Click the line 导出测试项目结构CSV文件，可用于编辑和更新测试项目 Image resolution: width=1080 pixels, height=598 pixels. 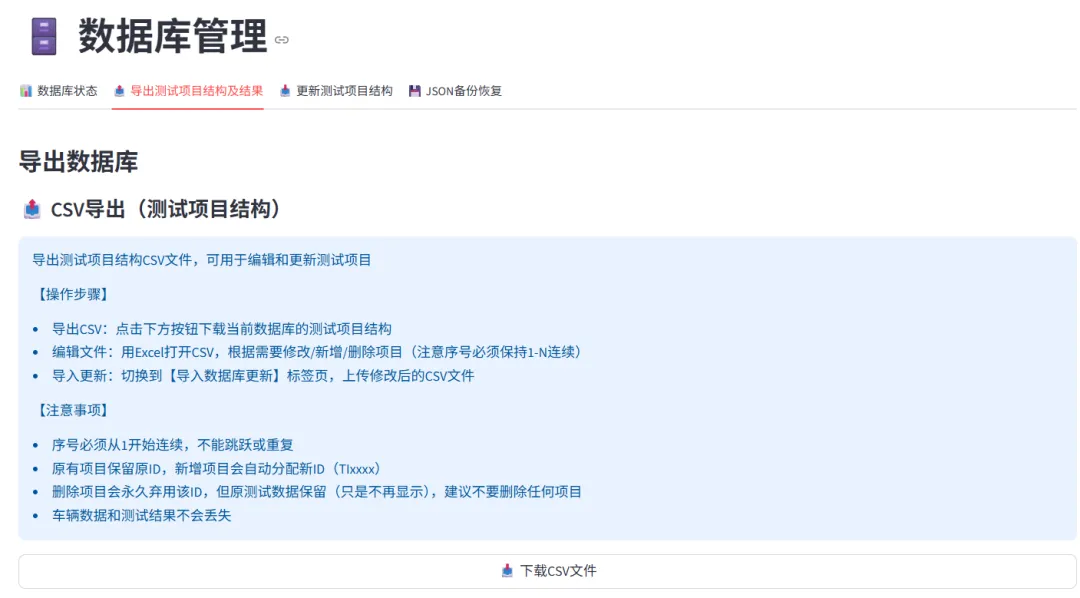click(x=202, y=260)
